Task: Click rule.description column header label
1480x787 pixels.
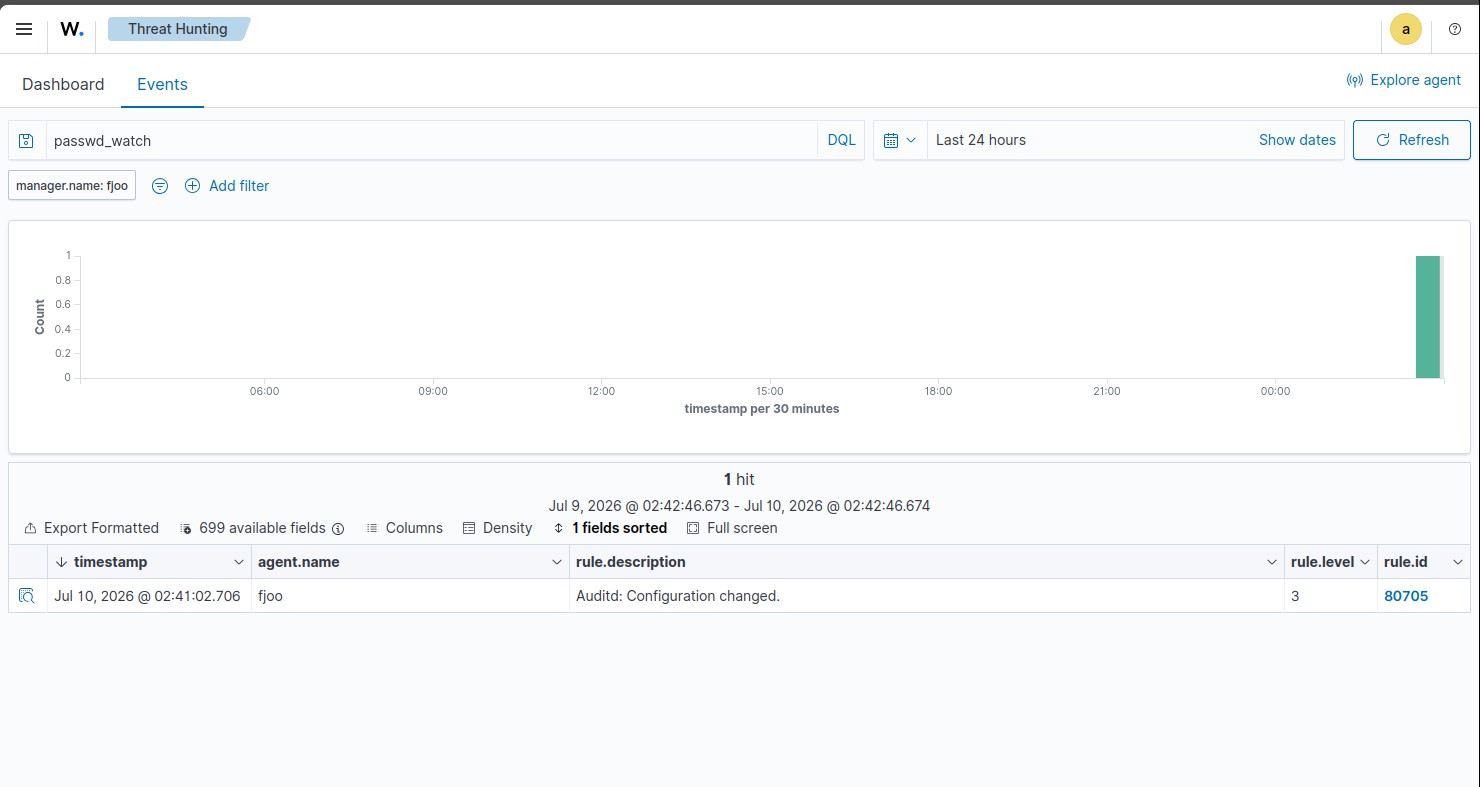Action: pos(631,562)
